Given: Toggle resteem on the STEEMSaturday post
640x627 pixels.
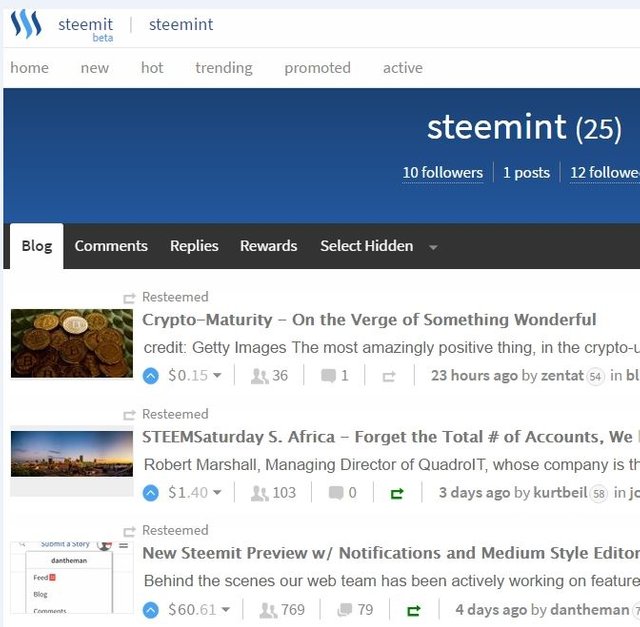Looking at the screenshot, I should 397,493.
